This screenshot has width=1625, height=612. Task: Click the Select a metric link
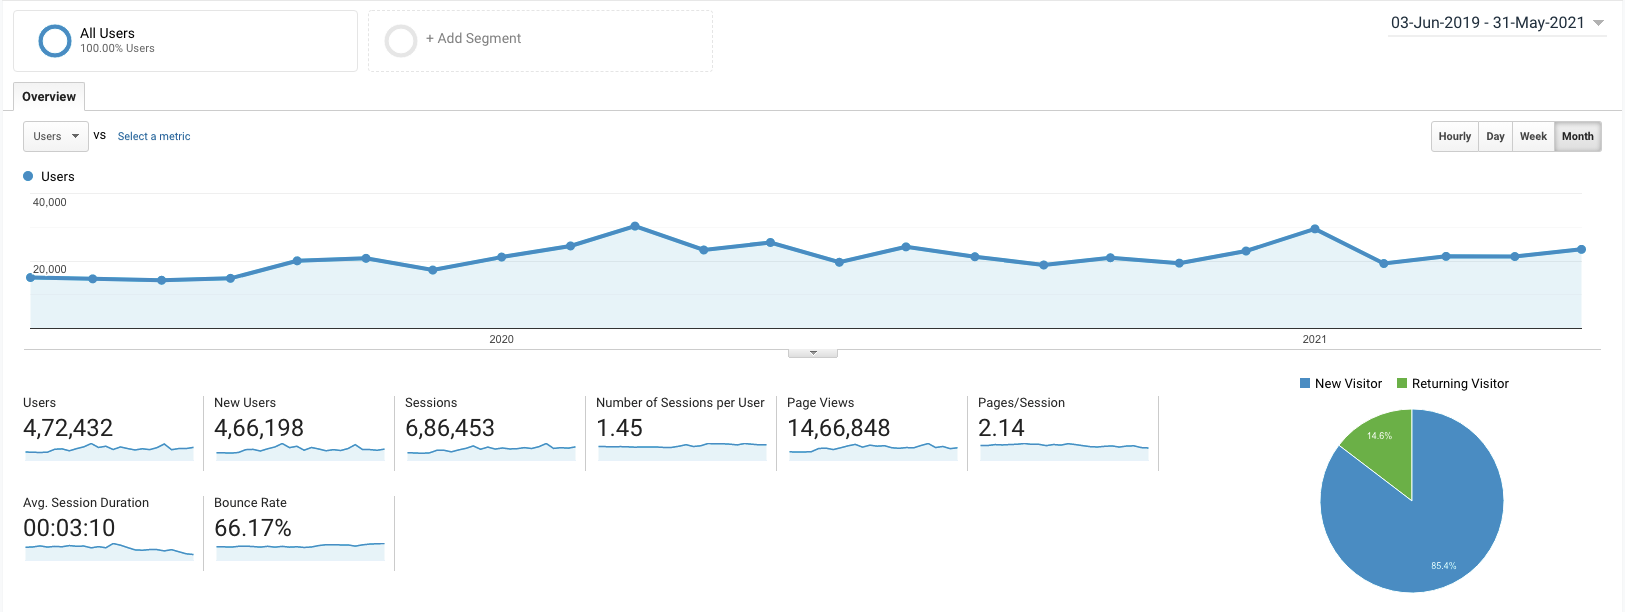154,136
